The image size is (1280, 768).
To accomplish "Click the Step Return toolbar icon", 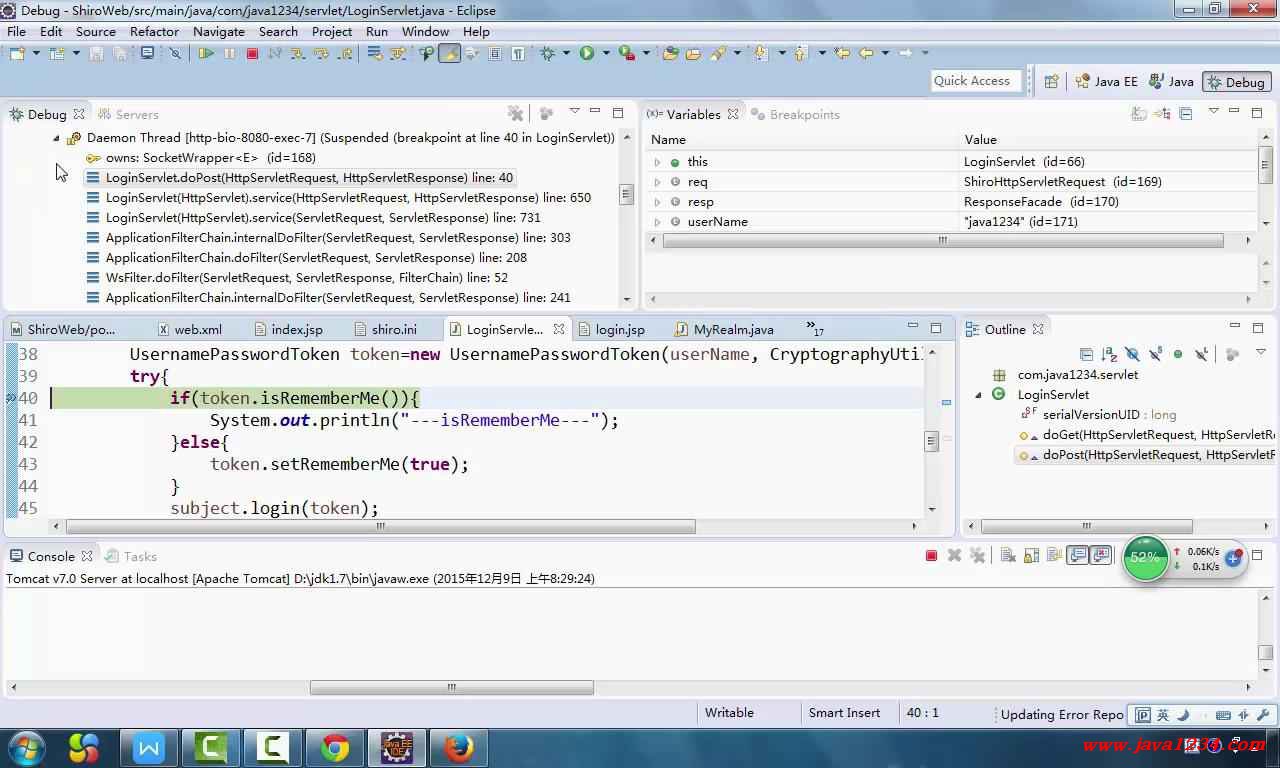I will point(345,53).
